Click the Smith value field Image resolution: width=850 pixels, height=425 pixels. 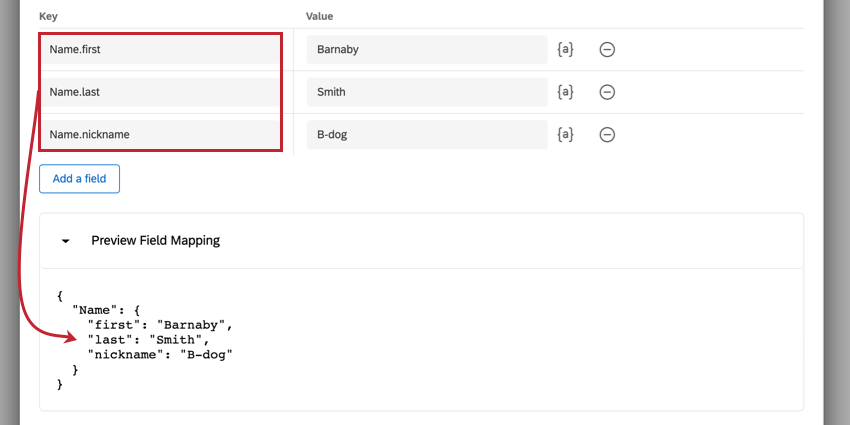427,92
